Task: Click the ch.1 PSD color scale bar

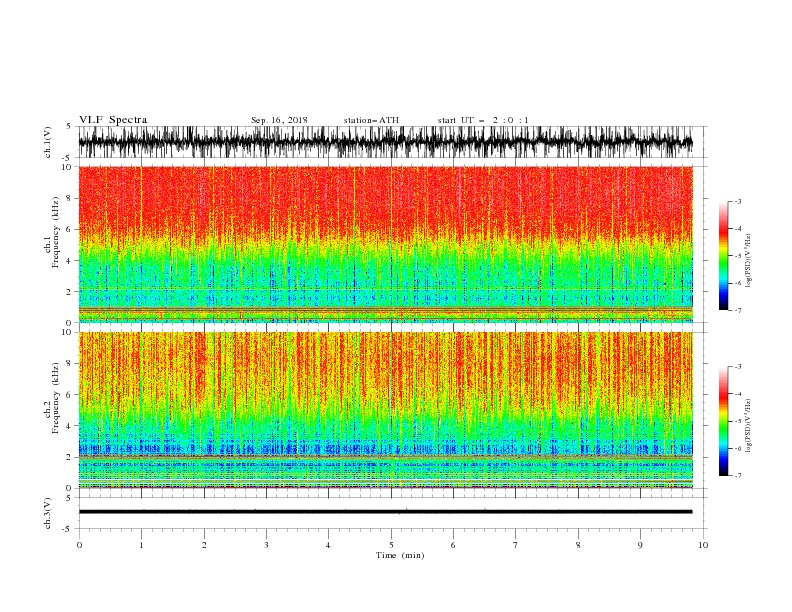Action: tap(723, 256)
